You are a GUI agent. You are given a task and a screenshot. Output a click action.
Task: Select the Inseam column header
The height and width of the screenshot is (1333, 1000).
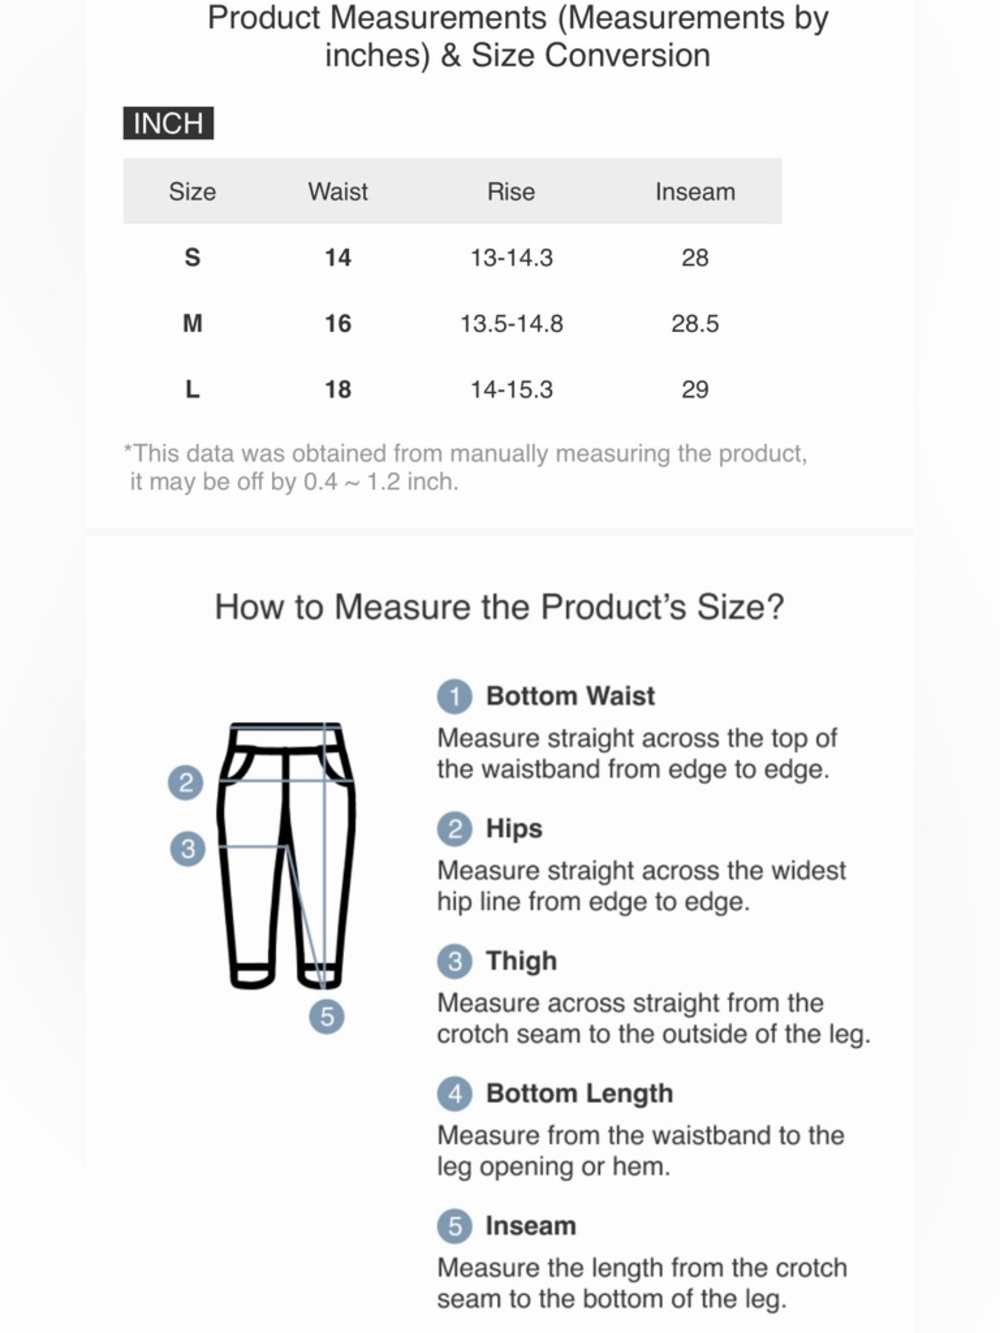pos(695,191)
